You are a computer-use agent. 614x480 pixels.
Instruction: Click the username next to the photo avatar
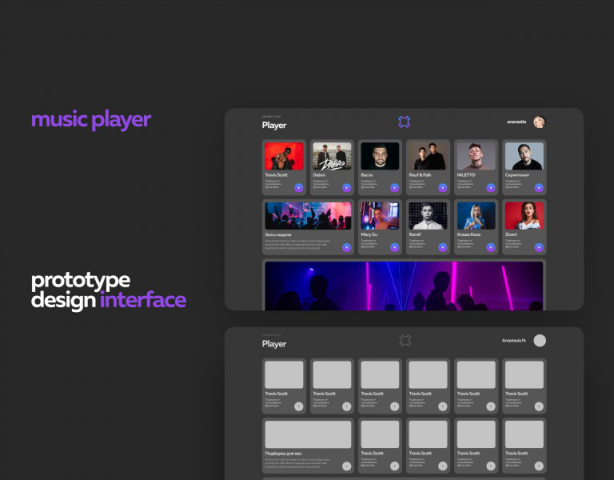point(517,122)
